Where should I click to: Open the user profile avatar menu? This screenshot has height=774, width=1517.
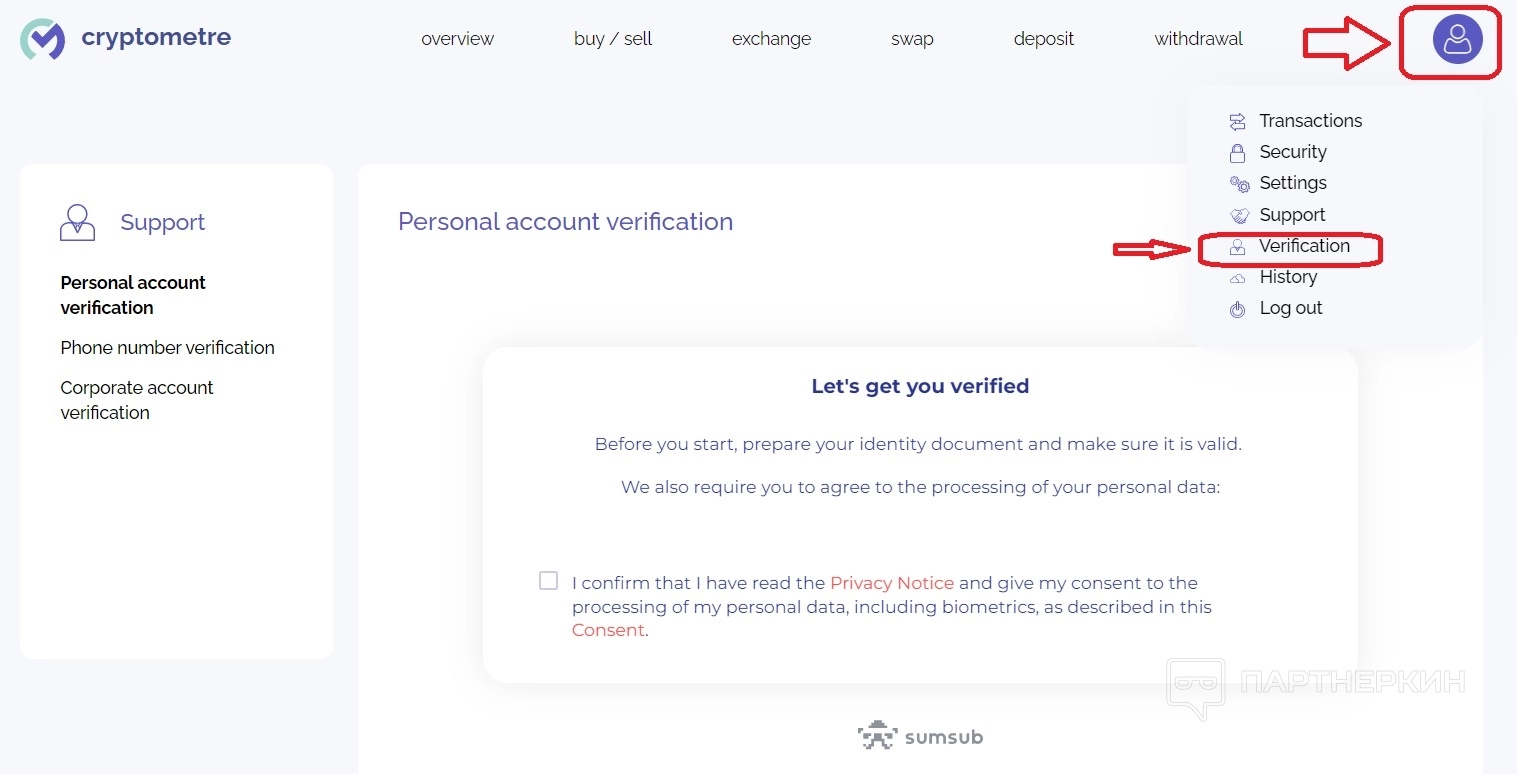tap(1457, 40)
